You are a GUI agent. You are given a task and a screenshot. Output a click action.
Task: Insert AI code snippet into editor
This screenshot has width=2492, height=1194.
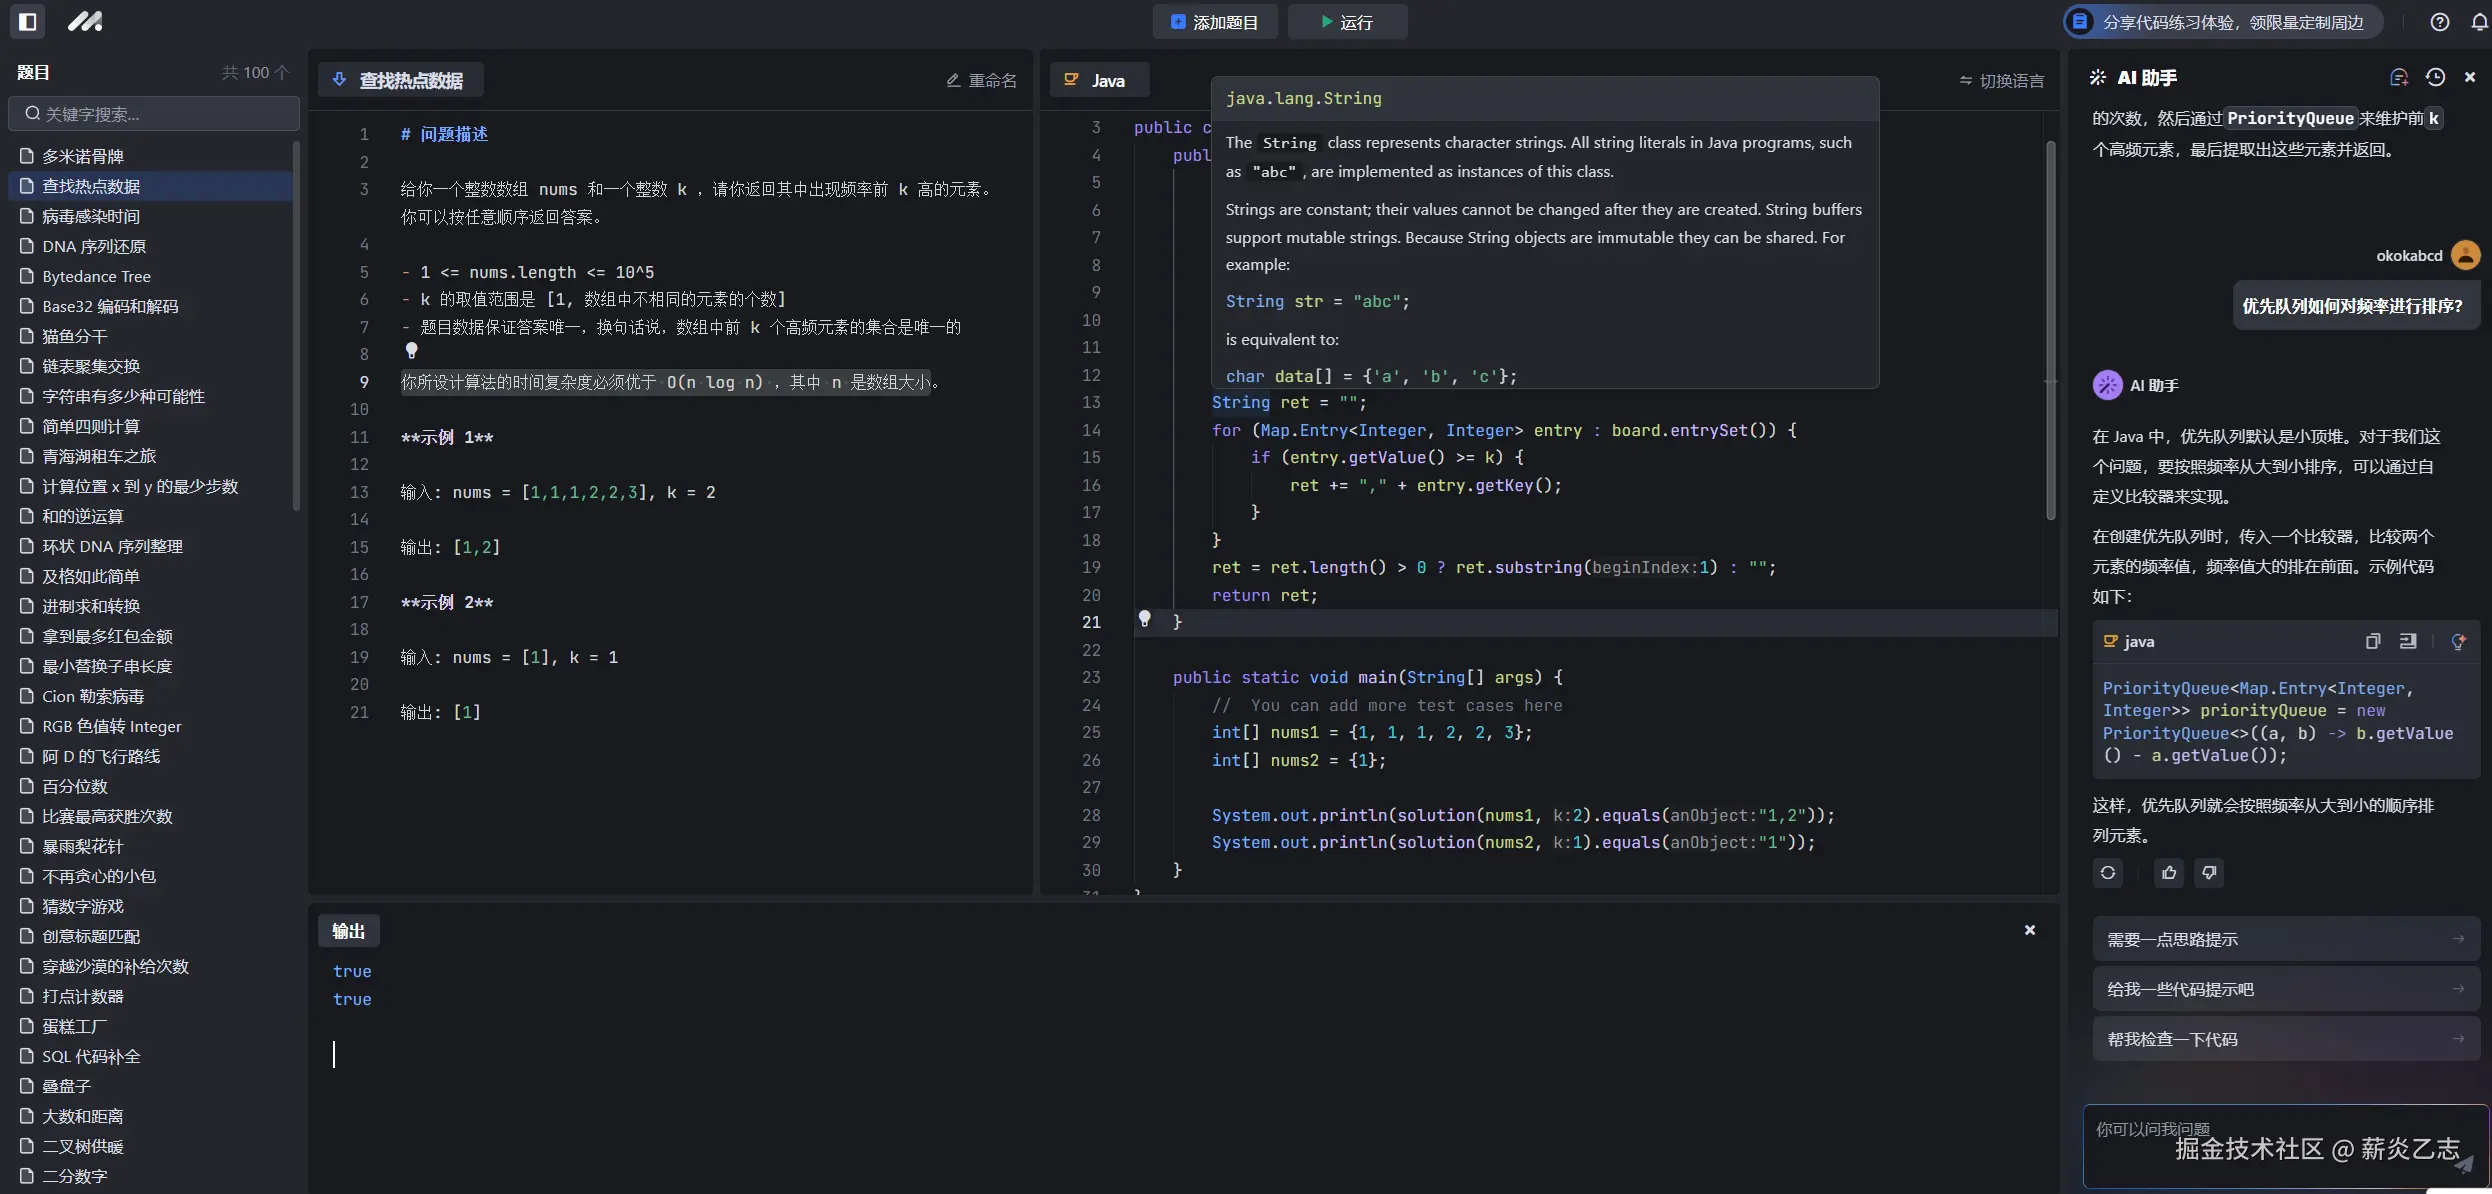click(x=2408, y=642)
